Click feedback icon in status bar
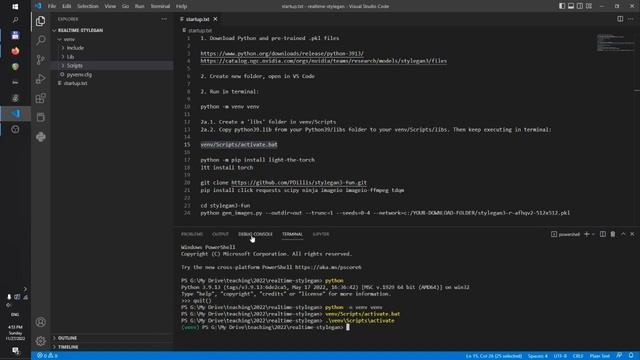 click(619, 356)
